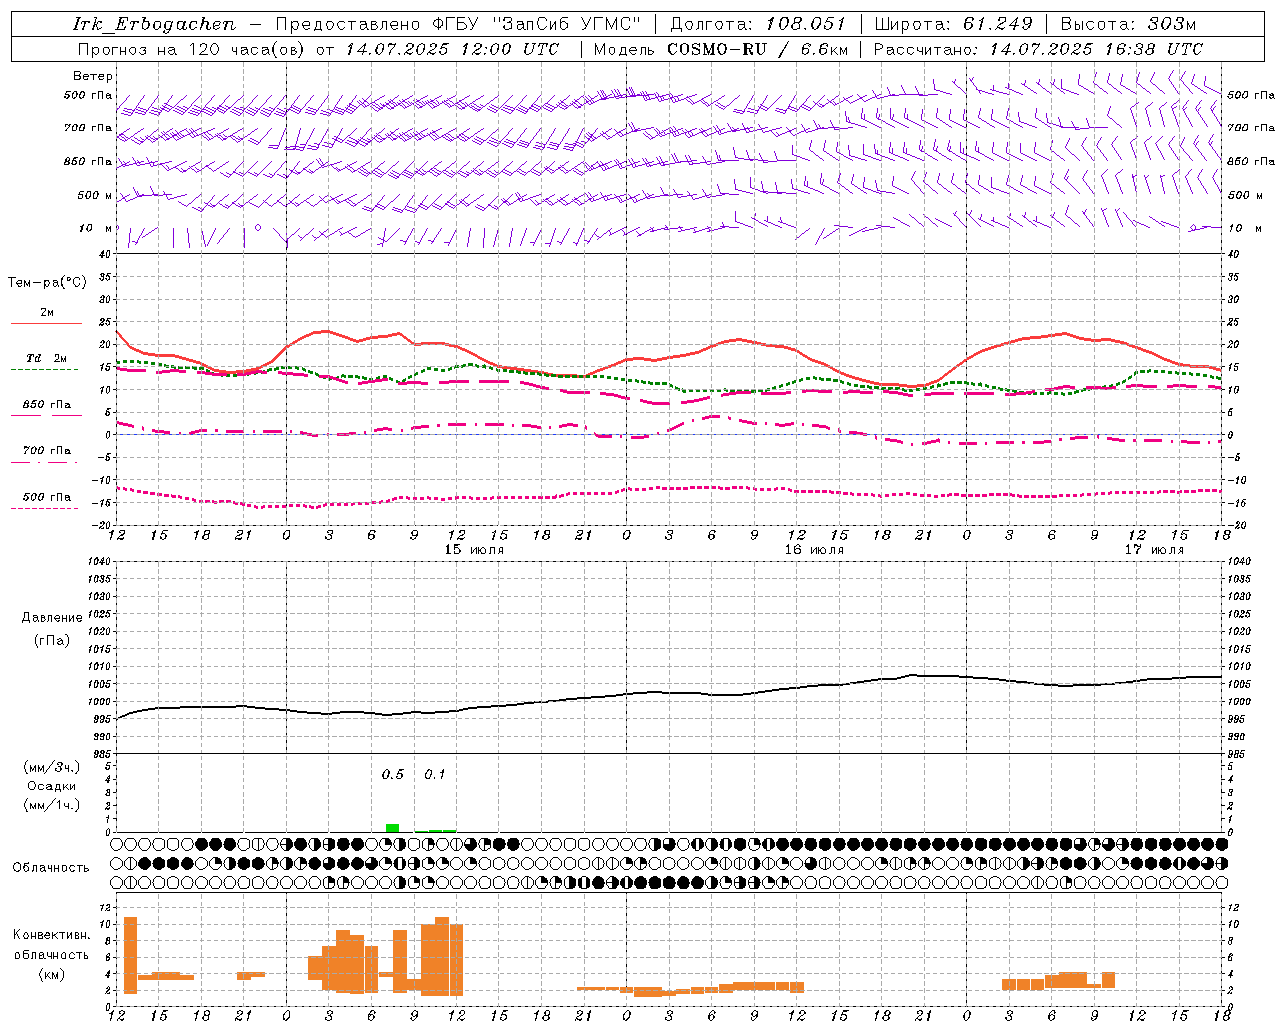Click the '(мм/3ч.)' precipitation unit label

(52, 767)
